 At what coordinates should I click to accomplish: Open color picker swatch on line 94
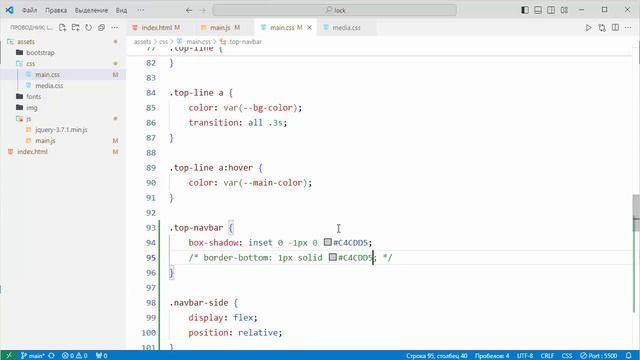pos(328,242)
